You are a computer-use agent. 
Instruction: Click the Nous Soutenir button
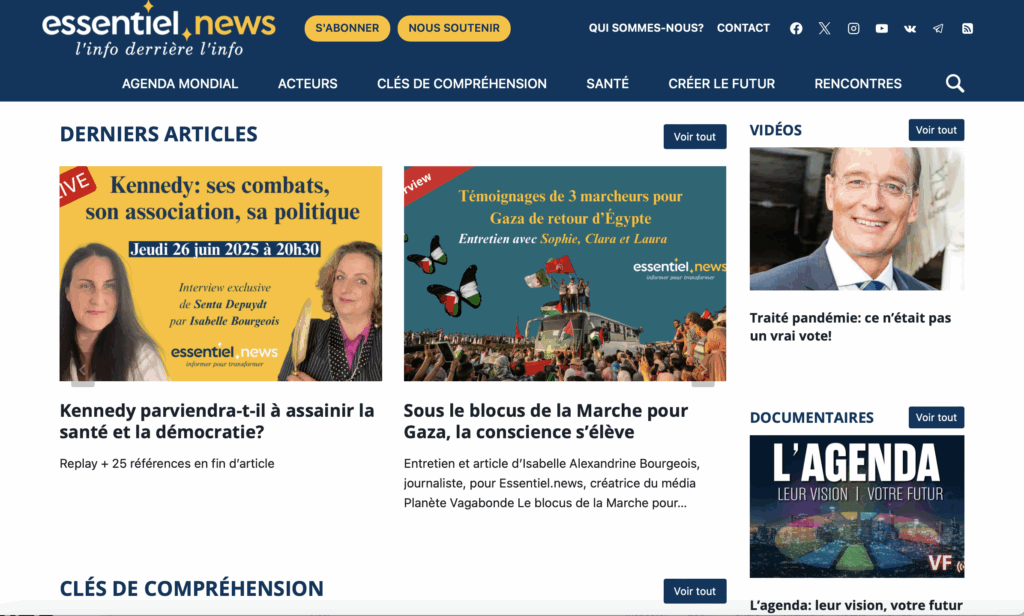[x=454, y=28]
